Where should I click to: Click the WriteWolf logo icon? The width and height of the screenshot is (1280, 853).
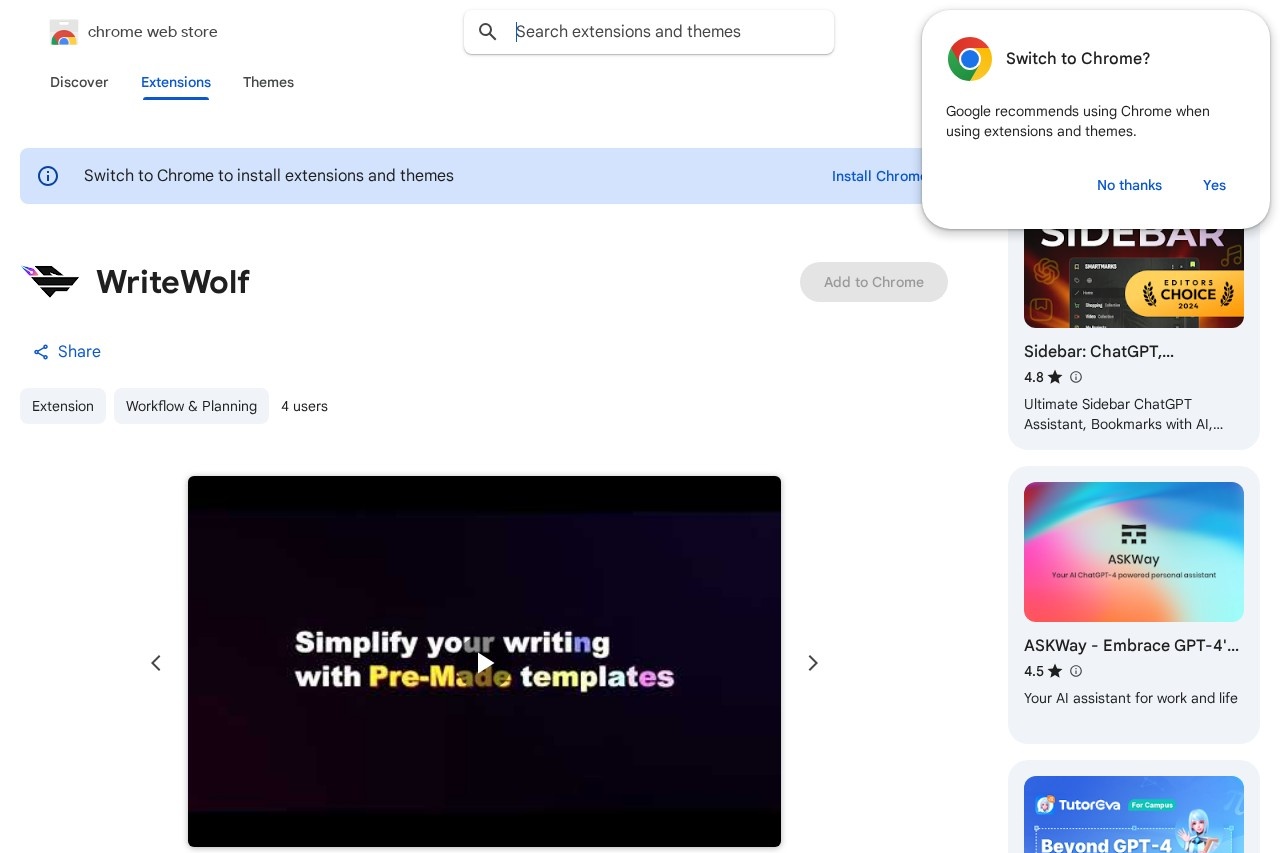(50, 282)
